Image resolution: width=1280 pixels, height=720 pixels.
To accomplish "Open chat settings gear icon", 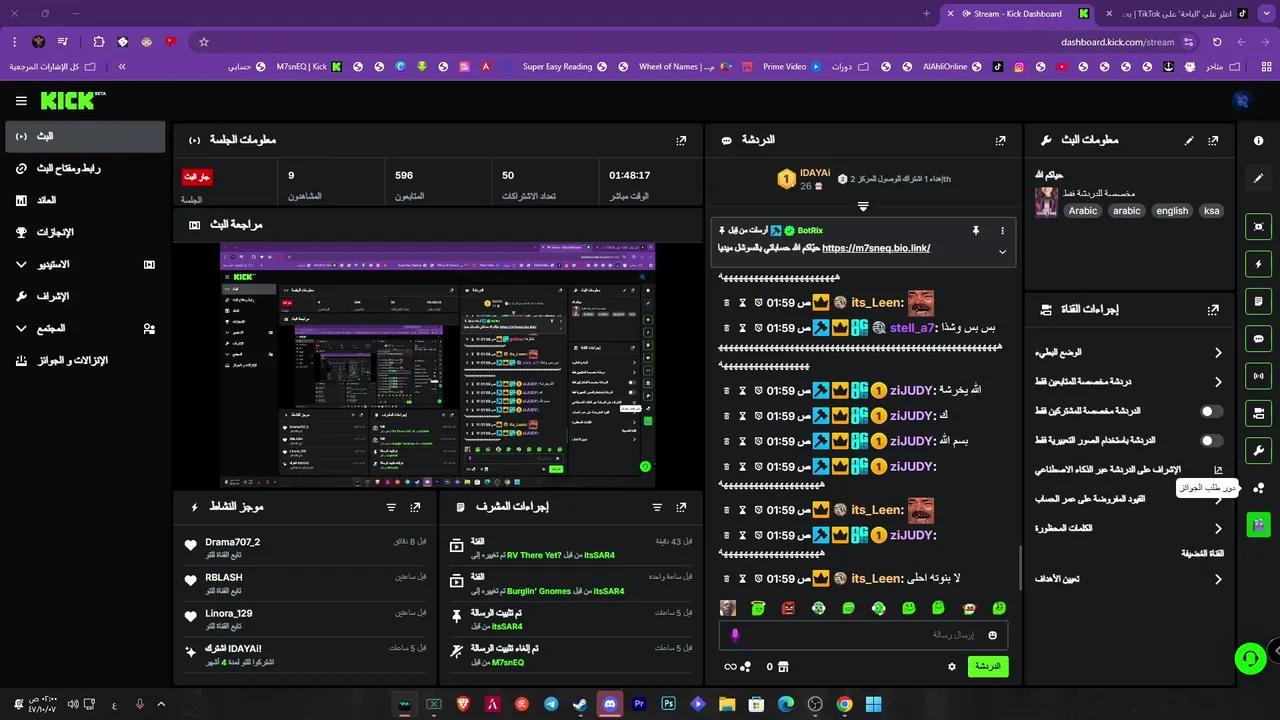I will pyautogui.click(x=952, y=667).
